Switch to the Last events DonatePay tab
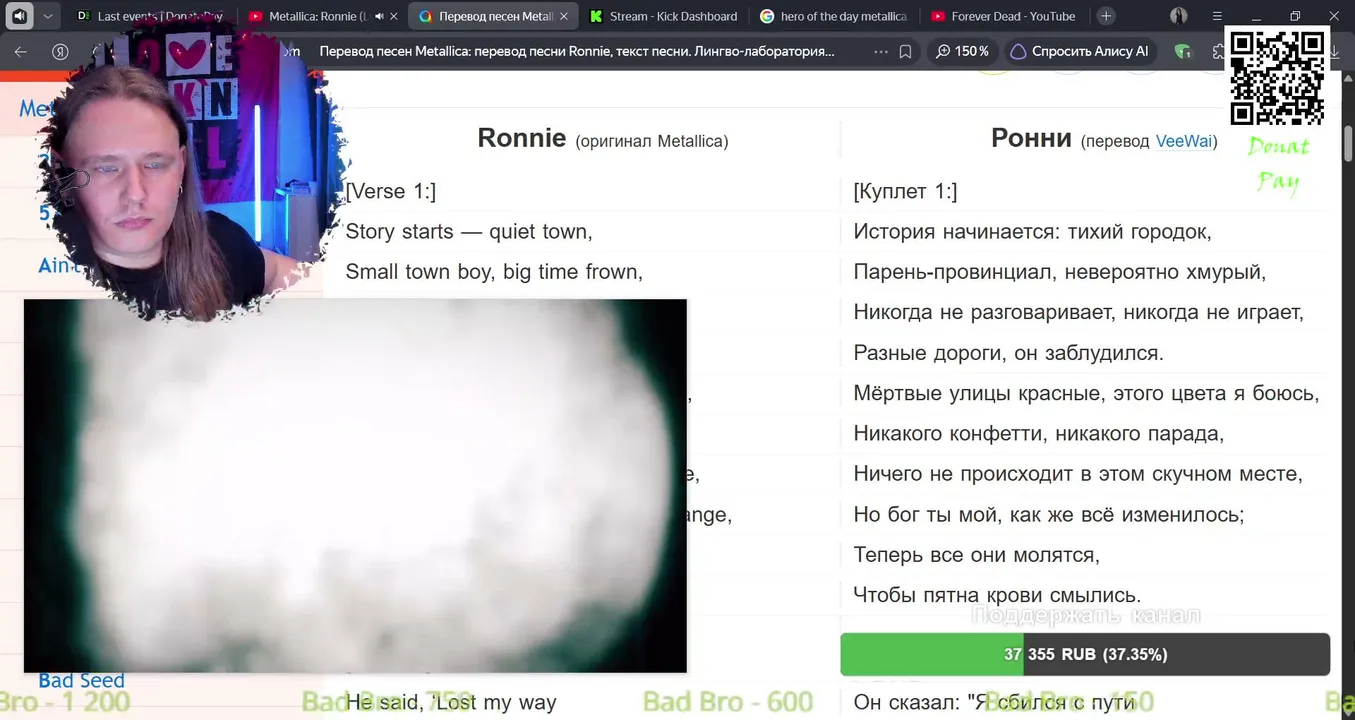1355x720 pixels. [x=150, y=16]
